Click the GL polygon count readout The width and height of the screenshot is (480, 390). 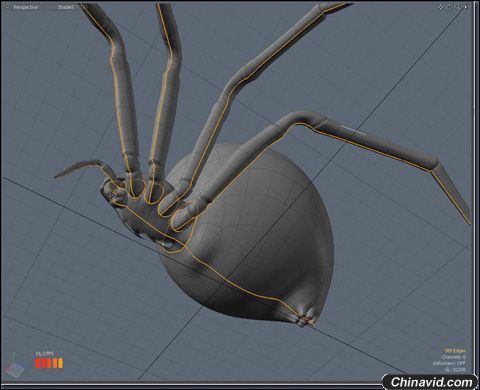pyautogui.click(x=455, y=369)
